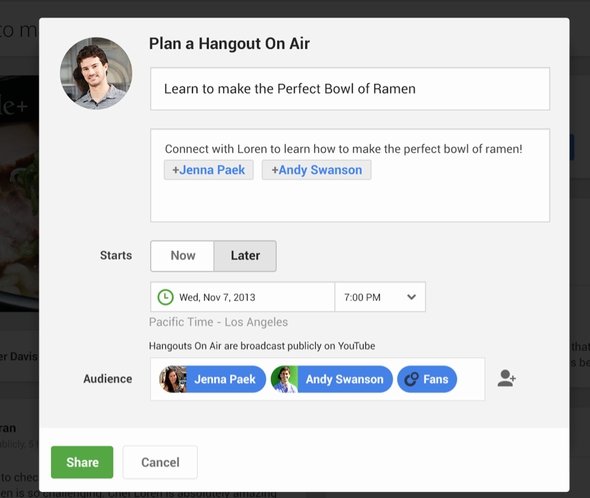Open the 7:00 PM time dropdown
Image resolution: width=590 pixels, height=498 pixels.
(380, 297)
